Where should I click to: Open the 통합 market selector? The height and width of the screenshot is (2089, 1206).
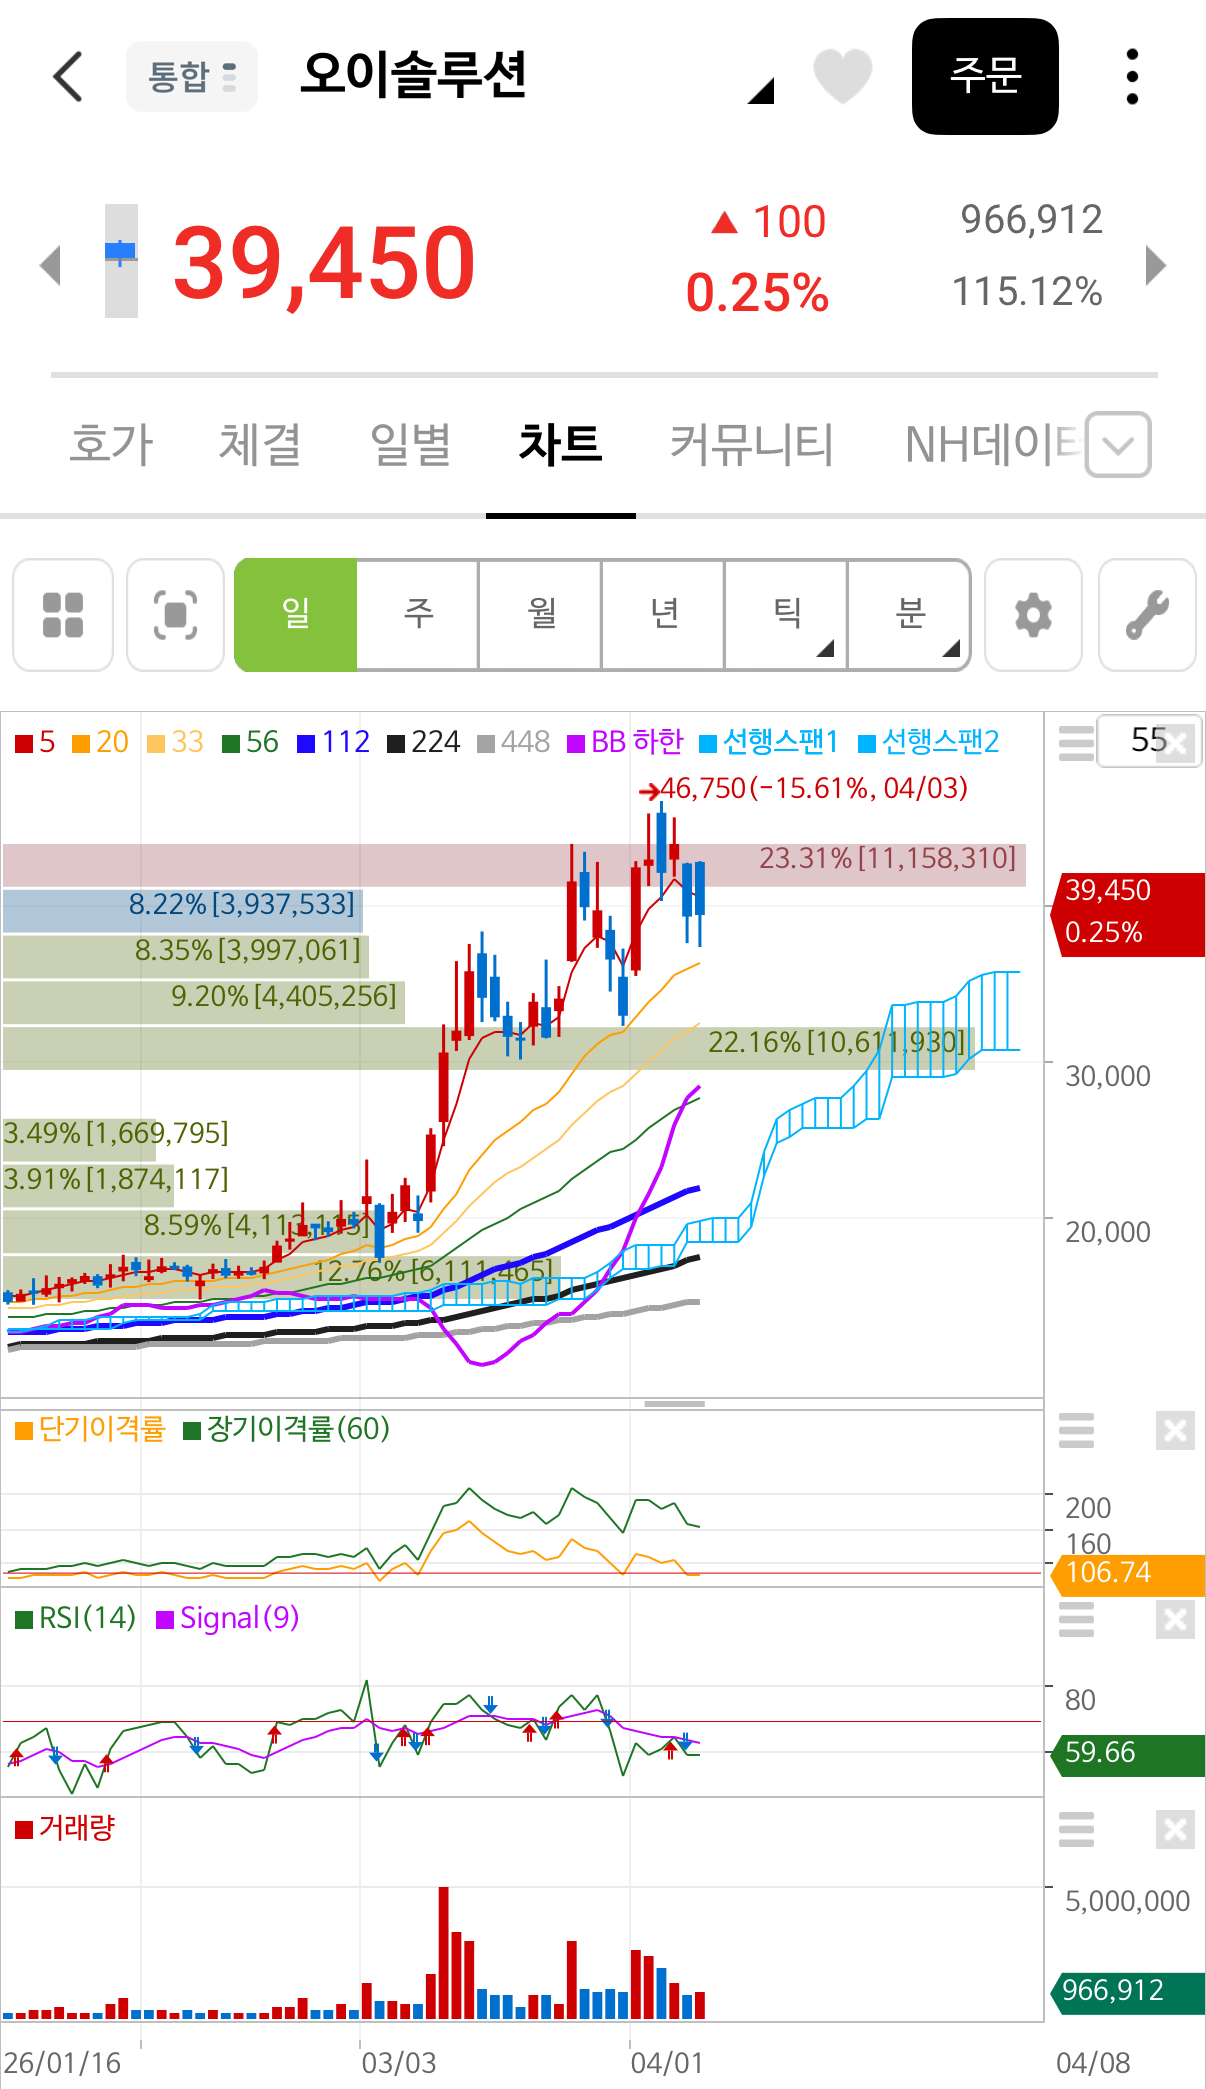coord(192,76)
